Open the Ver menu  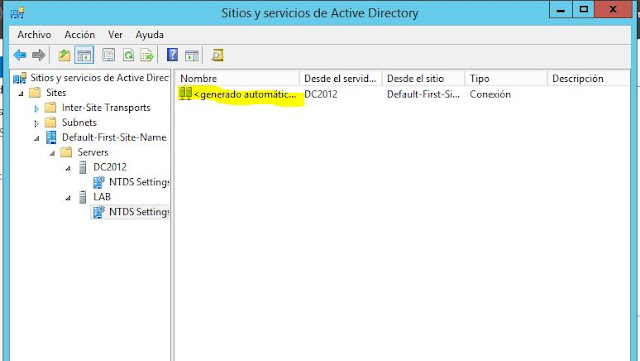tap(116, 35)
